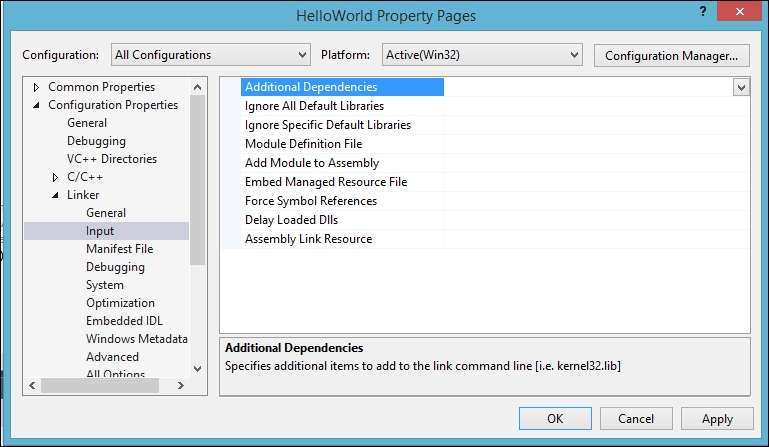Select VC++ Directories in tree
The height and width of the screenshot is (447, 769).
(x=112, y=159)
